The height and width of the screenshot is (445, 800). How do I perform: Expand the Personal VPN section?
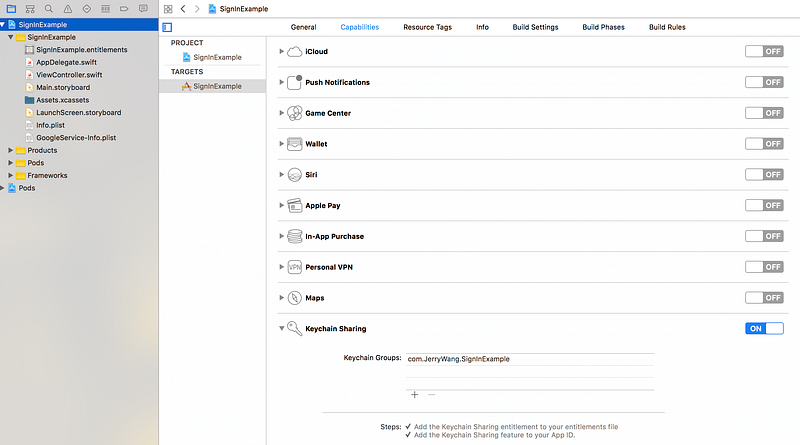[281, 267]
